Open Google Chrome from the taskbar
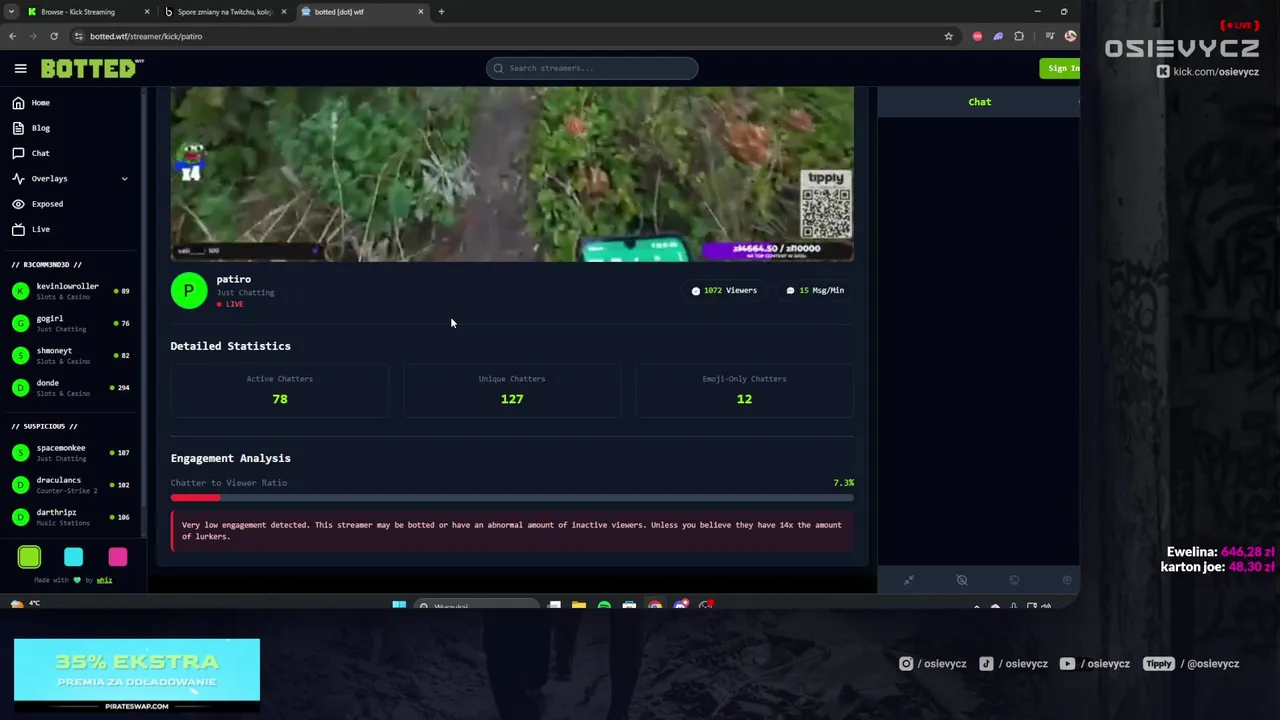This screenshot has width=1280, height=720. [x=654, y=605]
